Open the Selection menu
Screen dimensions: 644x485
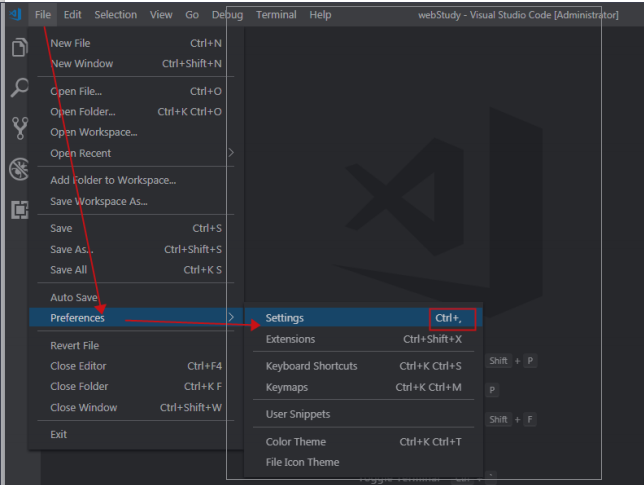[x=115, y=15]
